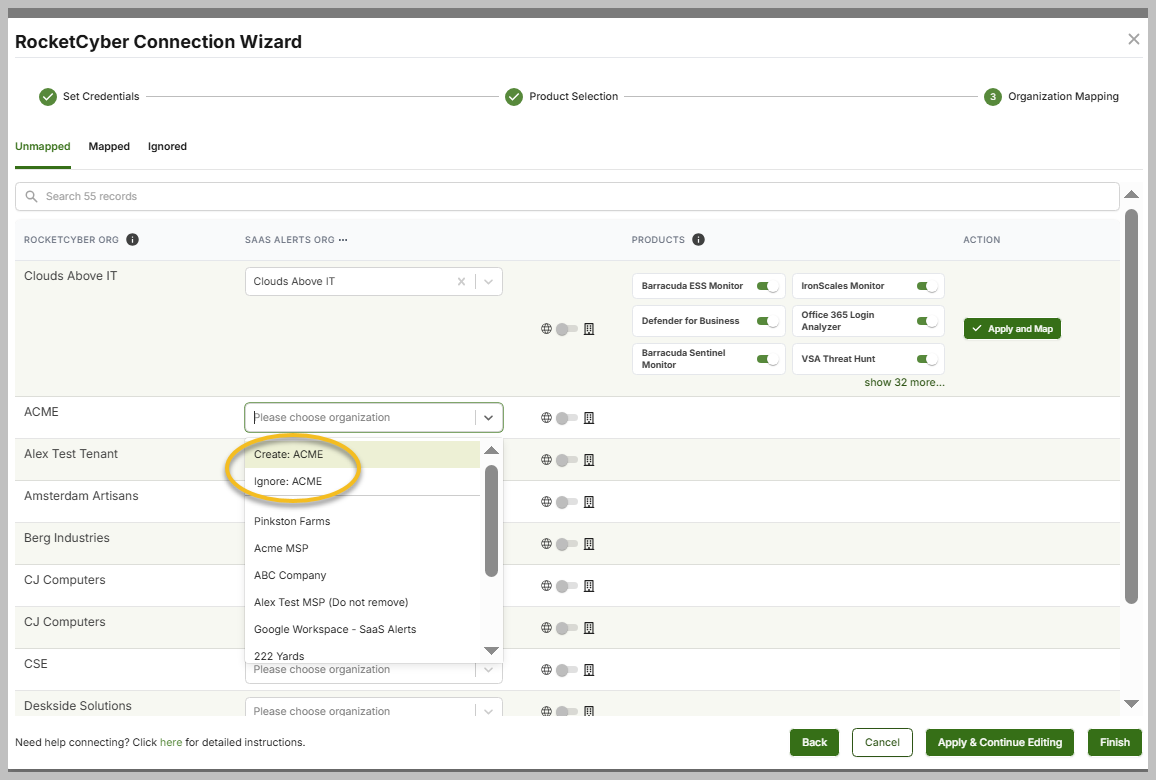Click the info icon next to RocketCyber Org

point(133,240)
